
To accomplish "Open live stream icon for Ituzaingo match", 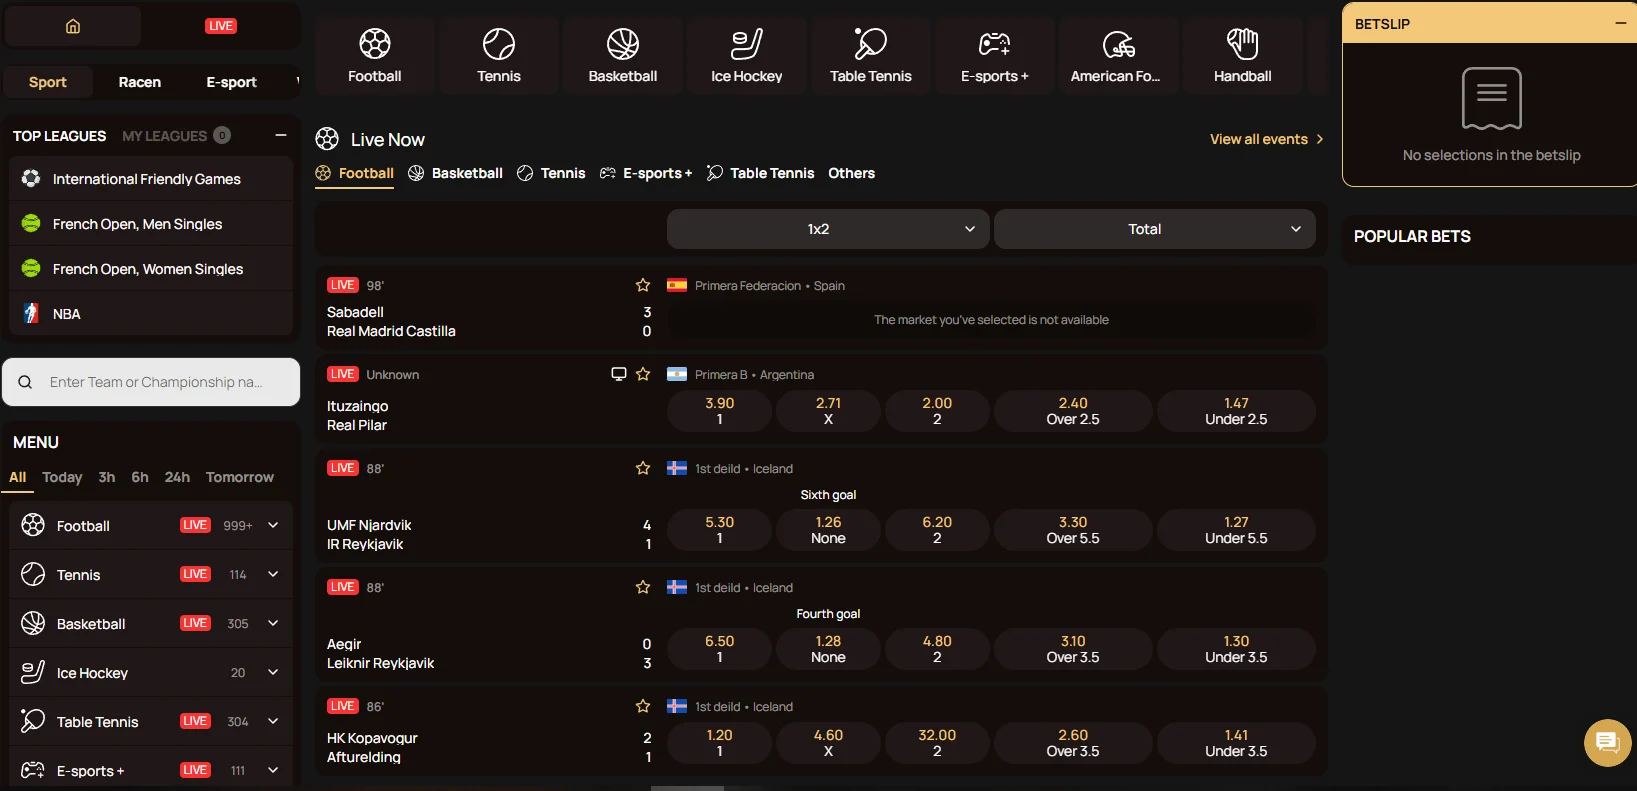I will point(619,374).
